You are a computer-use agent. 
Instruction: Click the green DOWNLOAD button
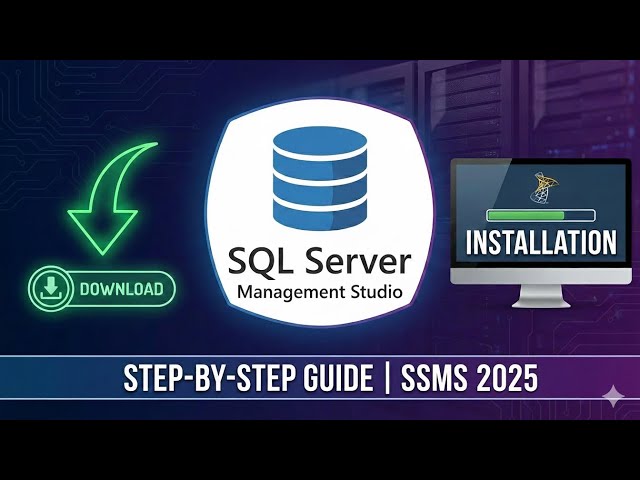(102, 288)
